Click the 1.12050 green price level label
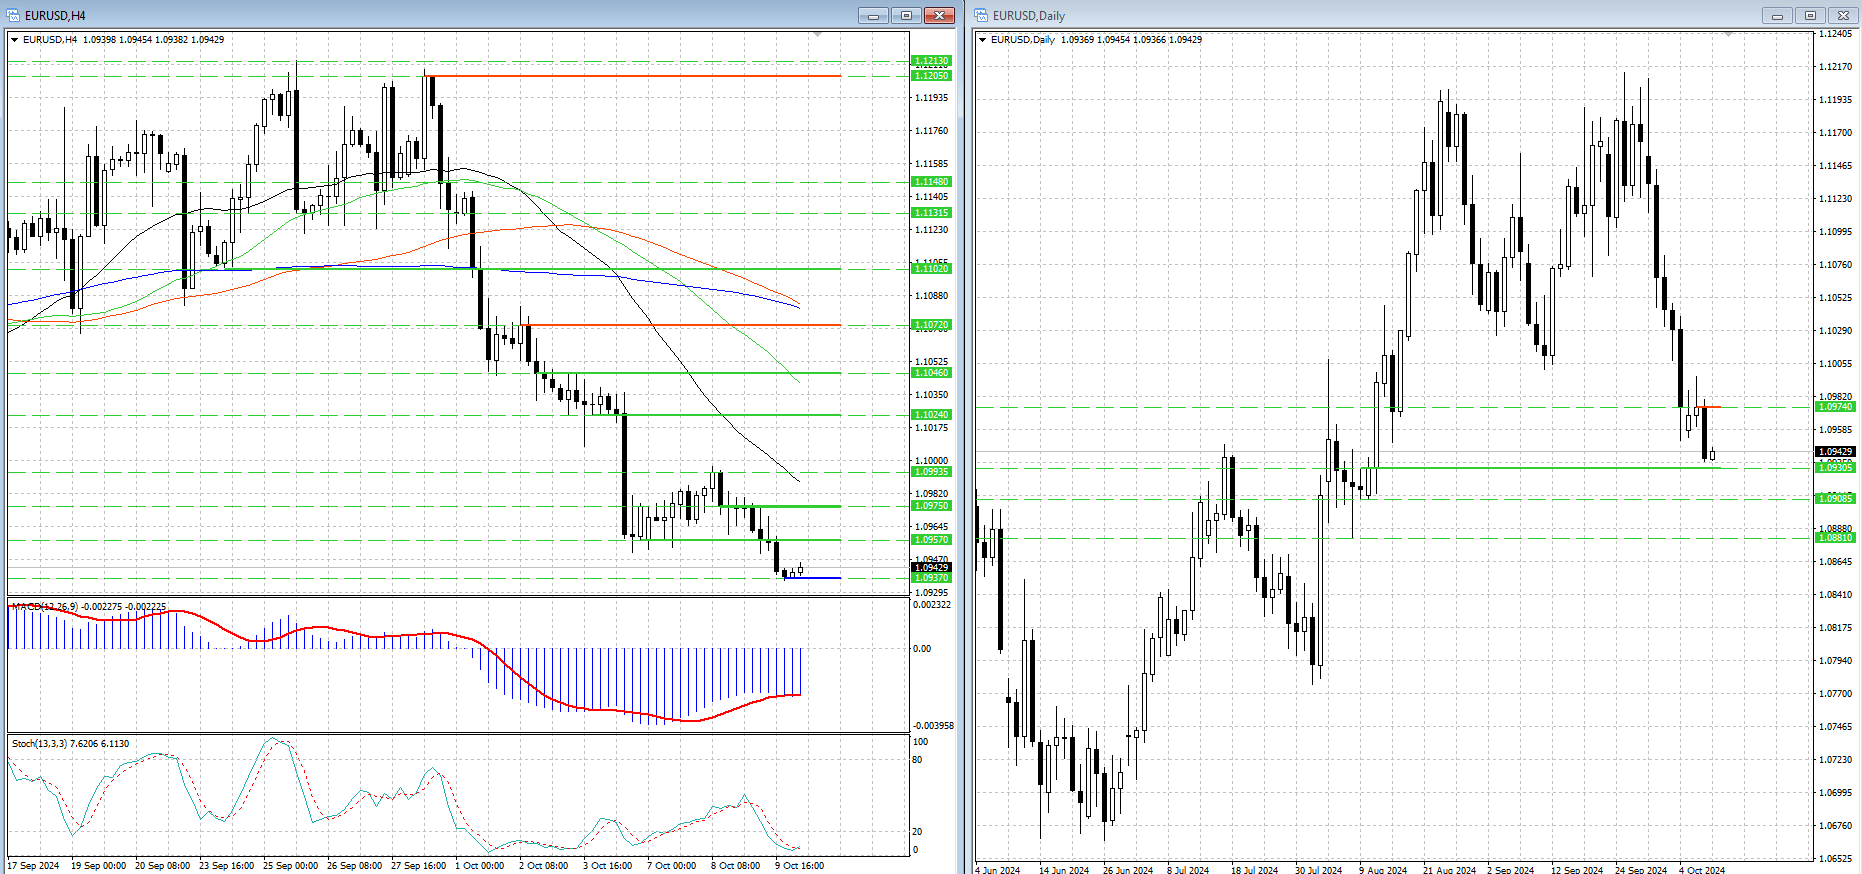 click(931, 76)
